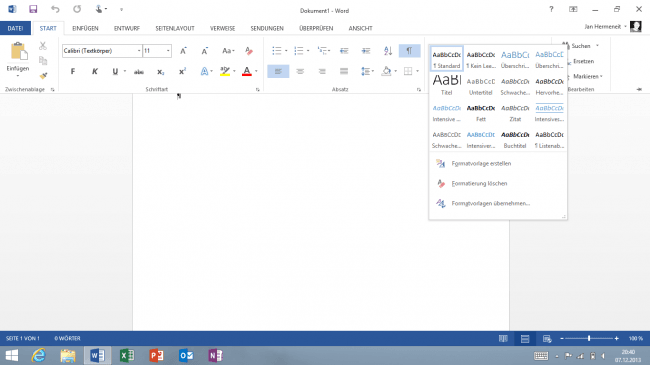Decrease font size with shrink font icon
This screenshot has width=650, height=365.
[204, 51]
